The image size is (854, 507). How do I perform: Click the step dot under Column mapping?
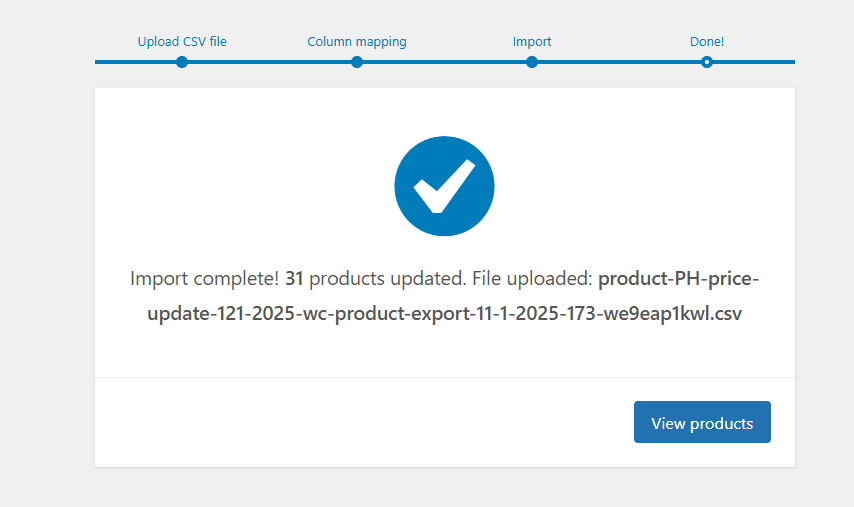pos(357,62)
